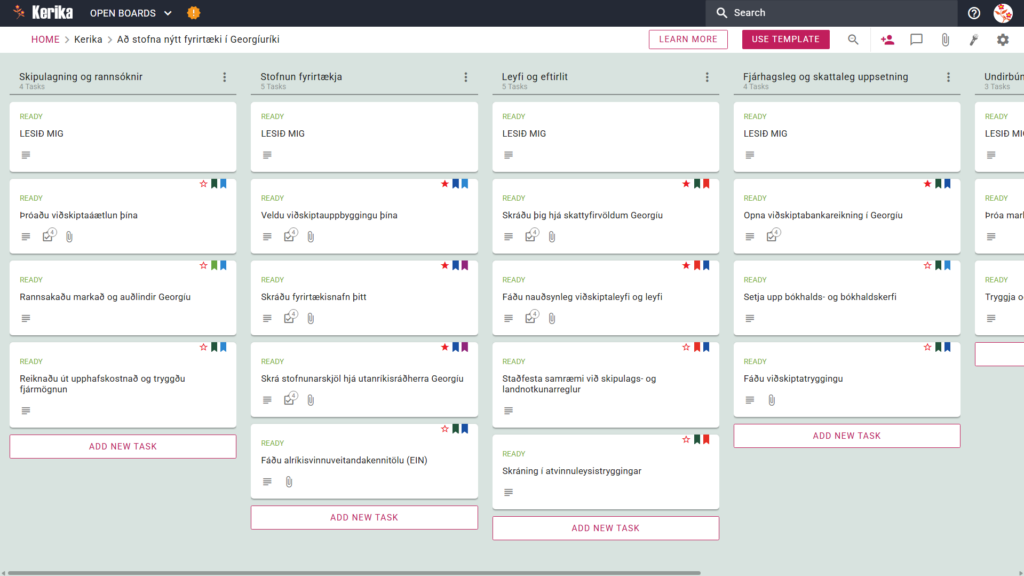The width and height of the screenshot is (1024, 576).
Task: Click board title Að stofna nýtt fyrirtæki í Georgíuríki
Action: coord(198,39)
